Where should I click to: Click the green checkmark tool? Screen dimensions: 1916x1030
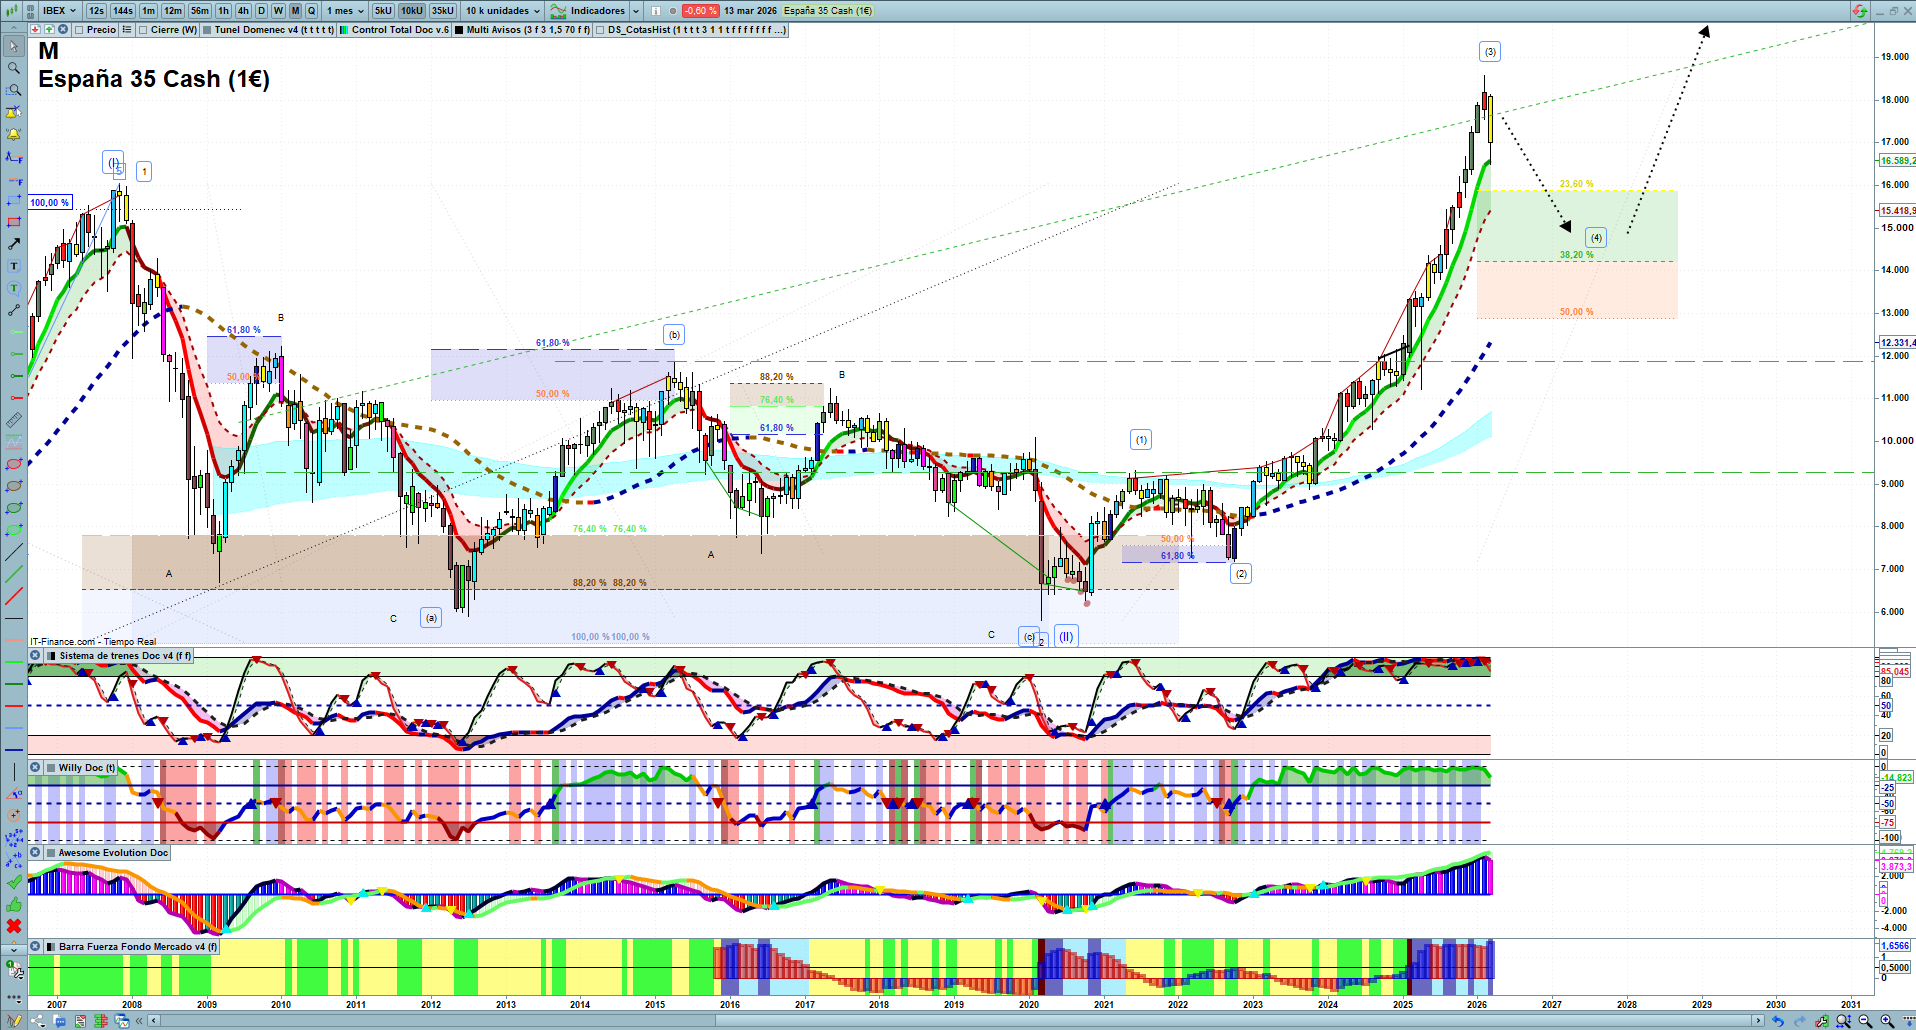14,882
